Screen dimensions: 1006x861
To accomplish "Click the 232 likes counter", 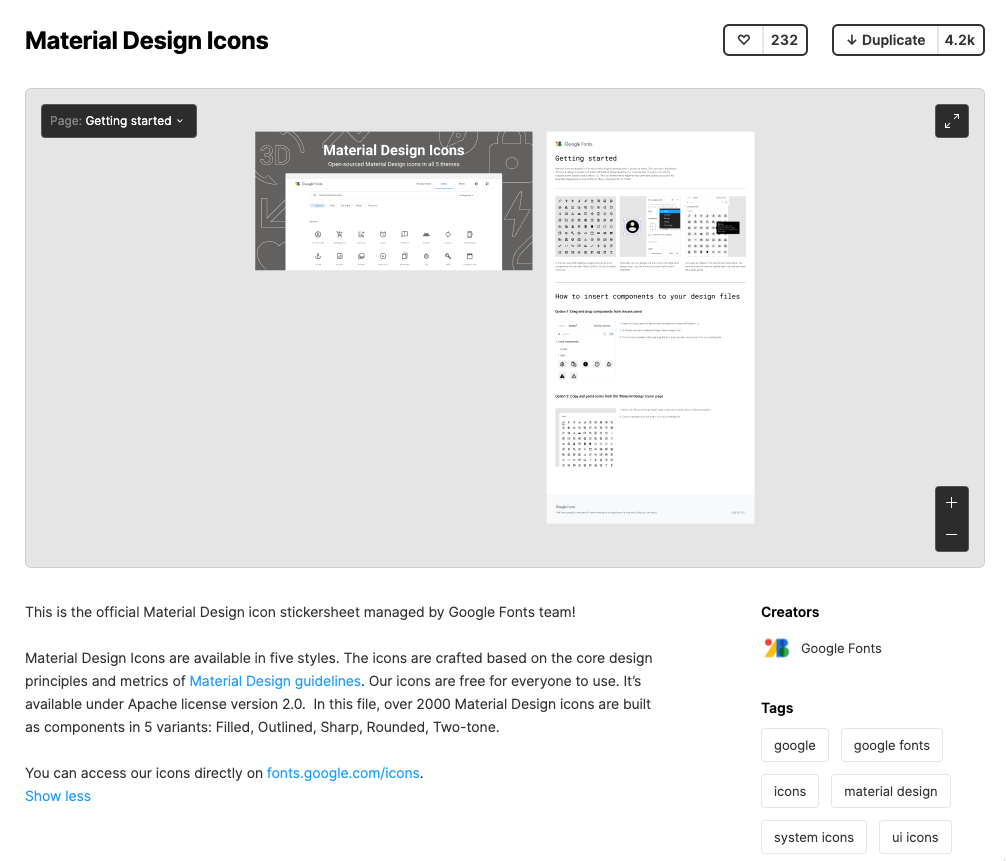I will (783, 40).
